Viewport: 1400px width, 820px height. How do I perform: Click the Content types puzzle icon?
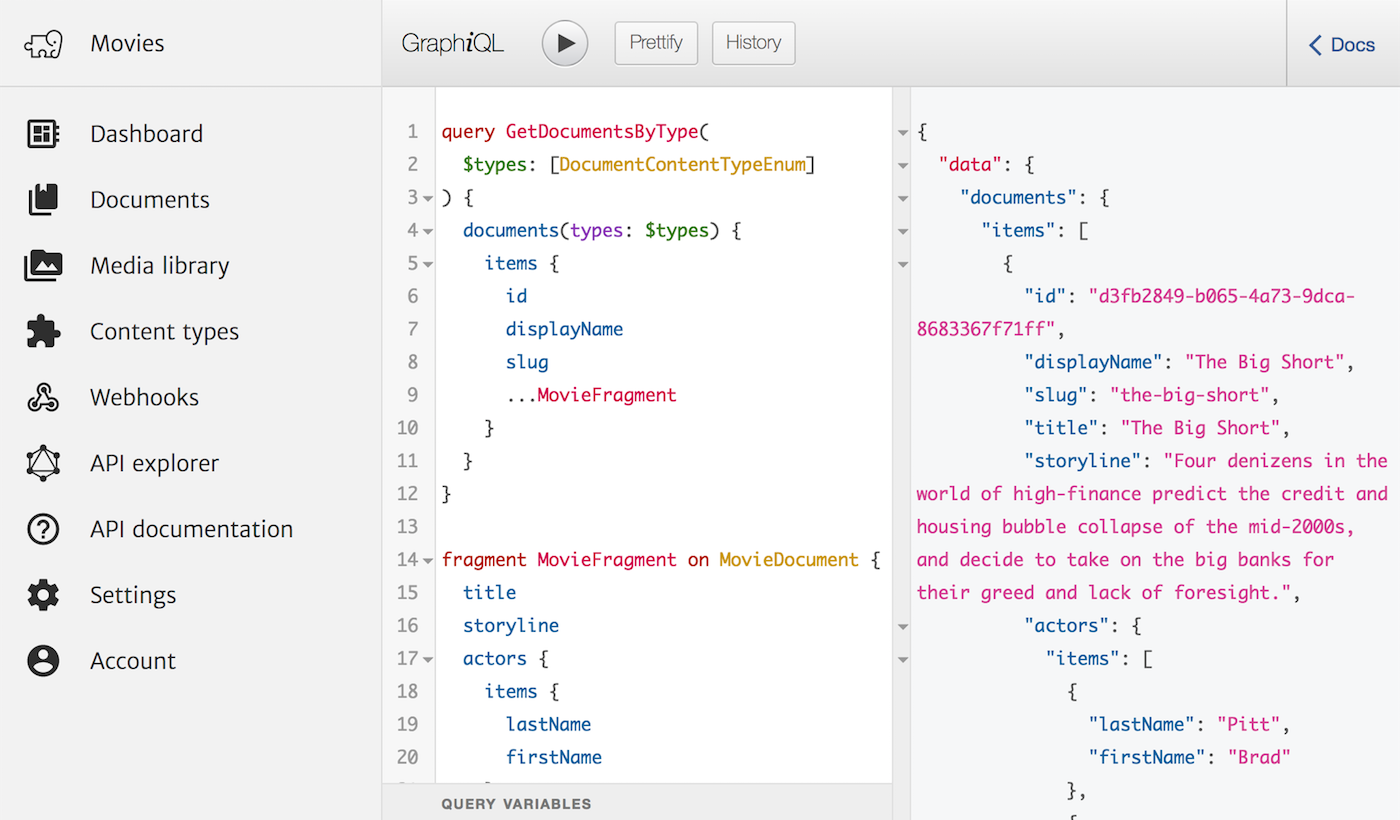pyautogui.click(x=43, y=332)
